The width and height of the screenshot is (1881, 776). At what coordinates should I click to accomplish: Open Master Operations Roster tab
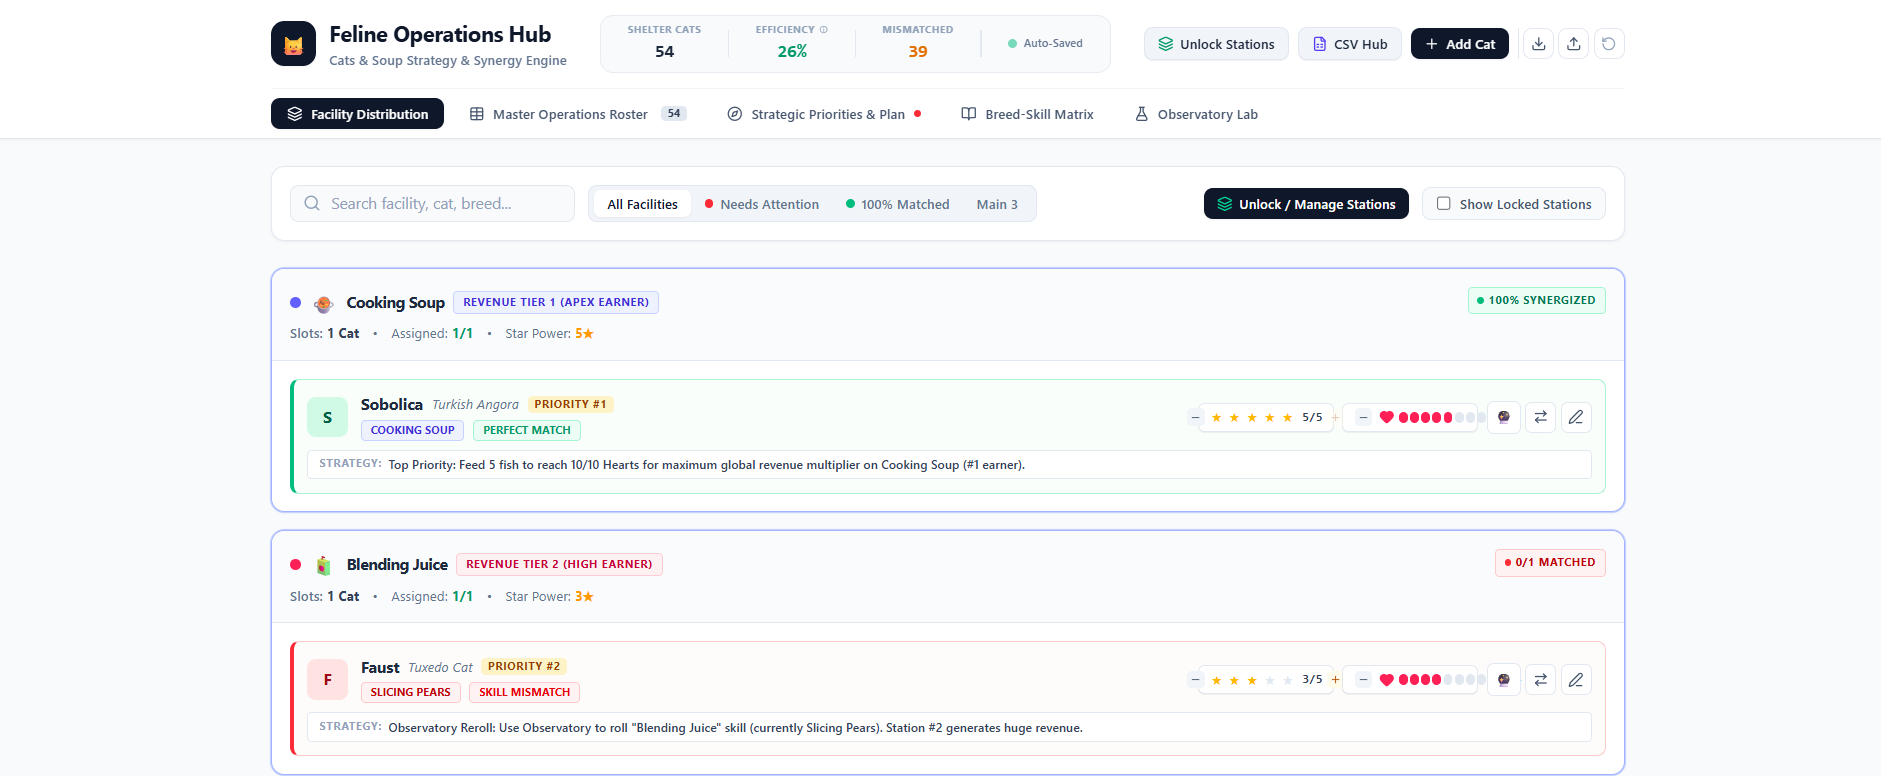(578, 114)
